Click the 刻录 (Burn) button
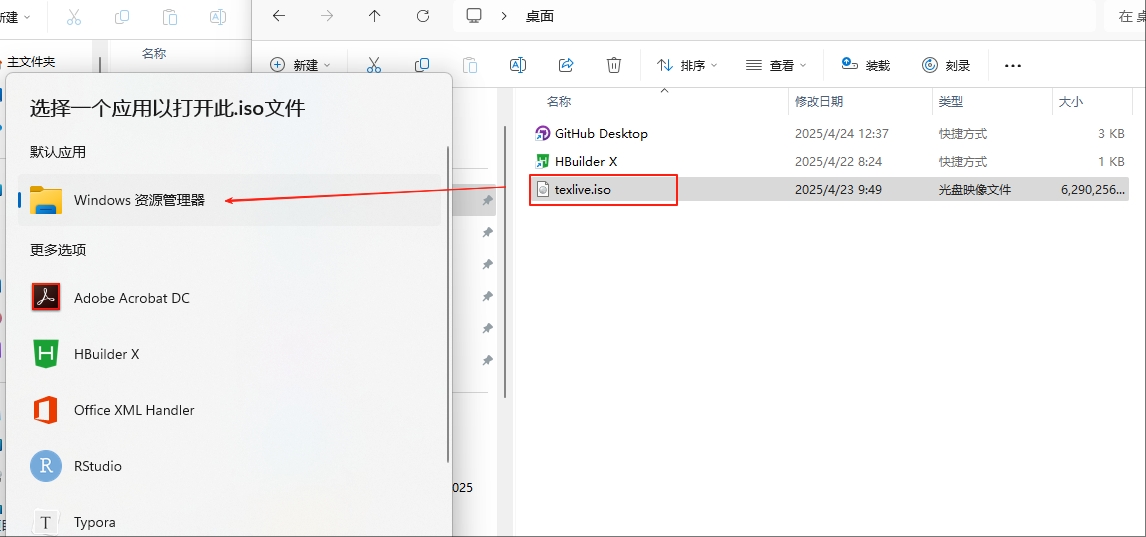 [x=946, y=65]
